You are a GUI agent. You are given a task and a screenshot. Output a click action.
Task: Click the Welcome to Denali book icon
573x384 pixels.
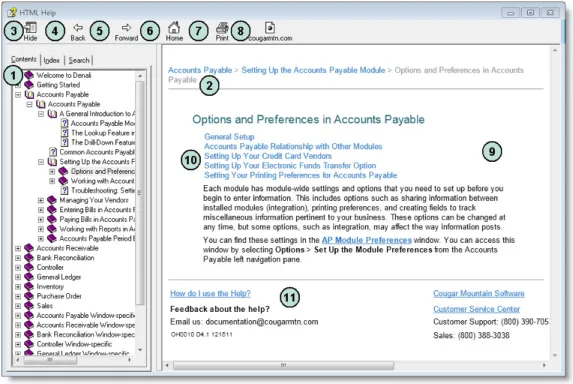(29, 75)
